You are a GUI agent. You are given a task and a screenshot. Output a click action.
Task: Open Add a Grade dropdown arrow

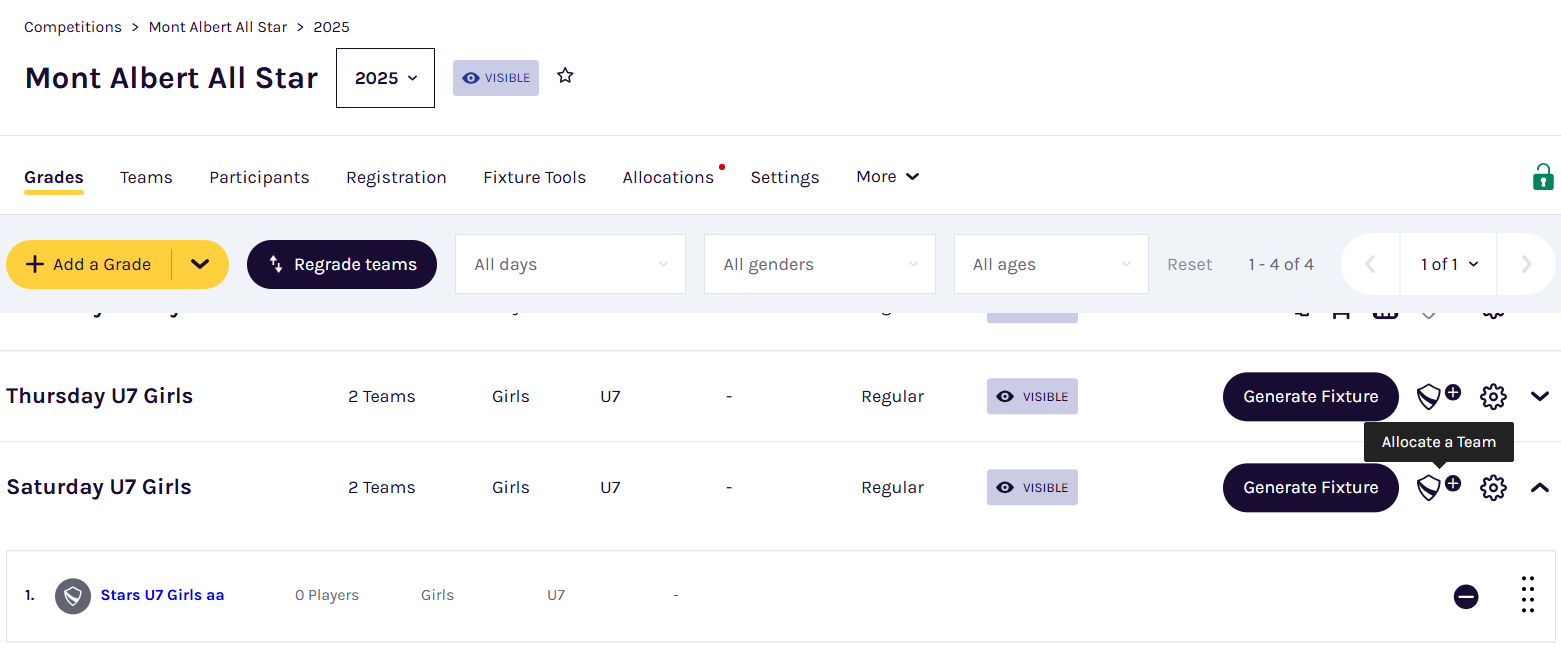pos(200,264)
